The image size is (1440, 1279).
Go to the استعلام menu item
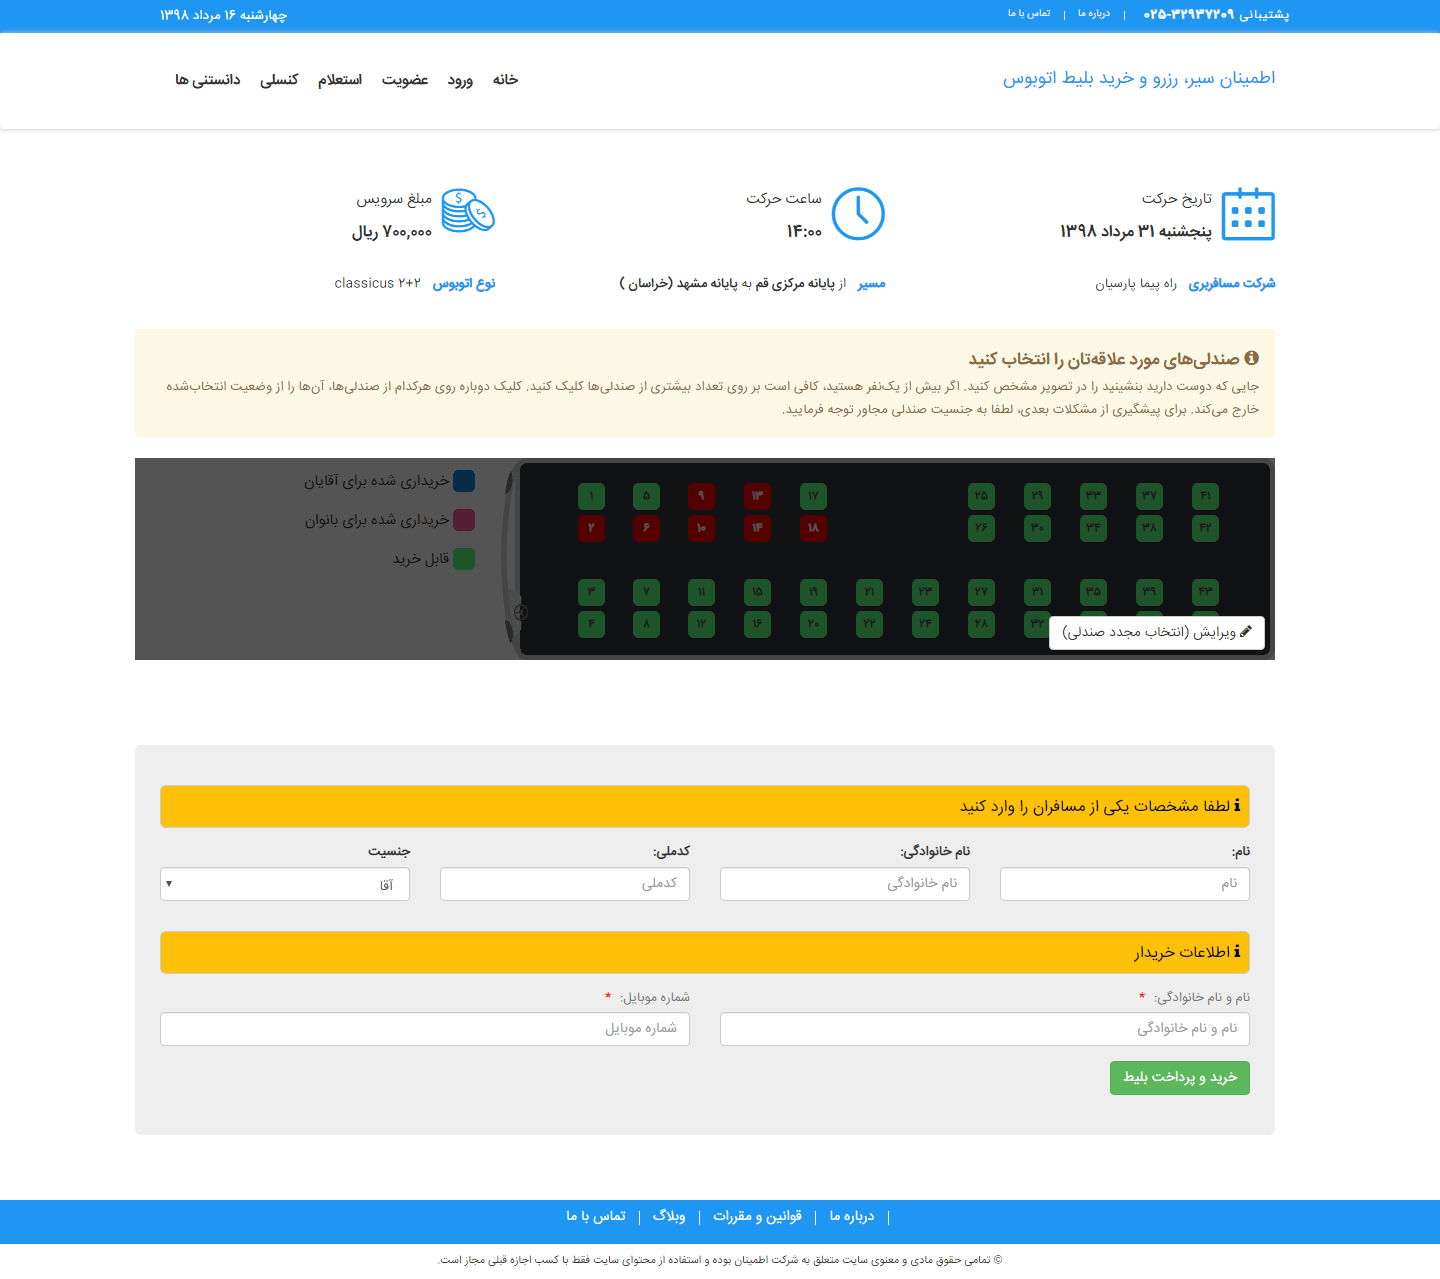(340, 80)
